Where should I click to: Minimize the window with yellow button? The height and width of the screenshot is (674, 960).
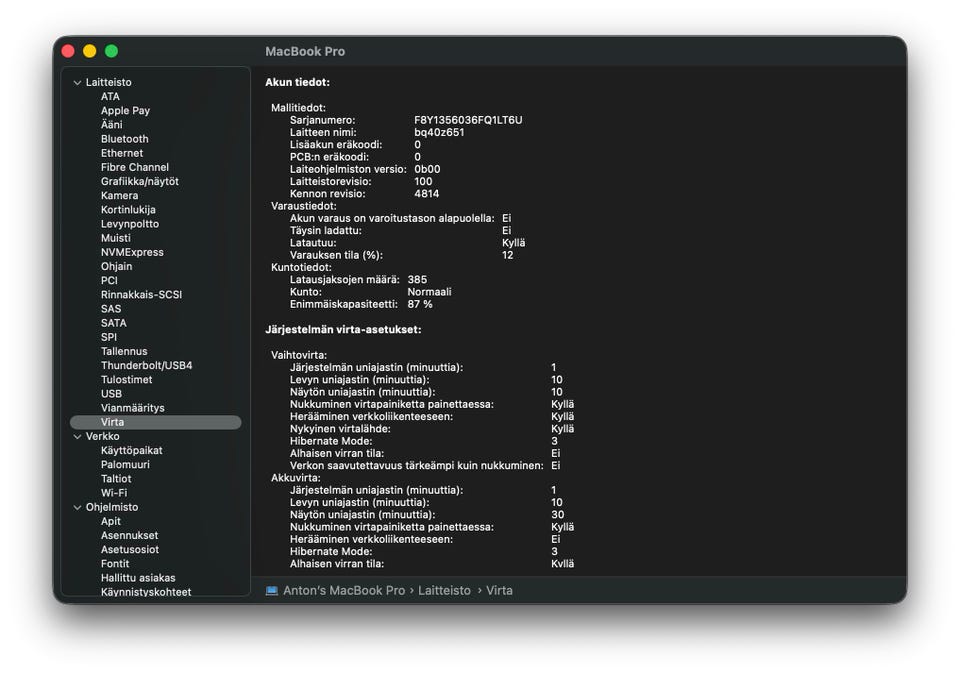pos(90,51)
